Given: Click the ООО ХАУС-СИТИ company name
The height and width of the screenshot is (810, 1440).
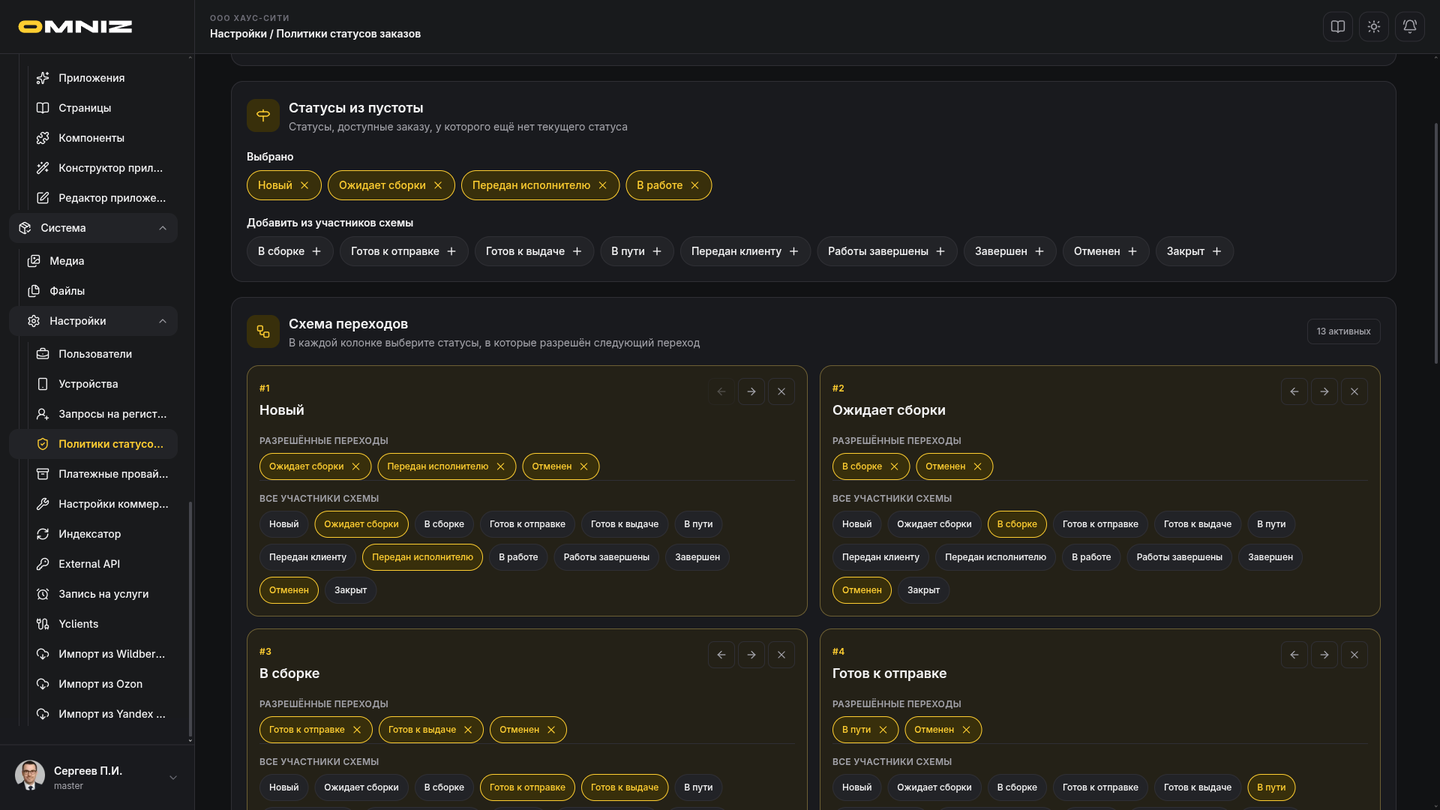Looking at the screenshot, I should tap(249, 18).
